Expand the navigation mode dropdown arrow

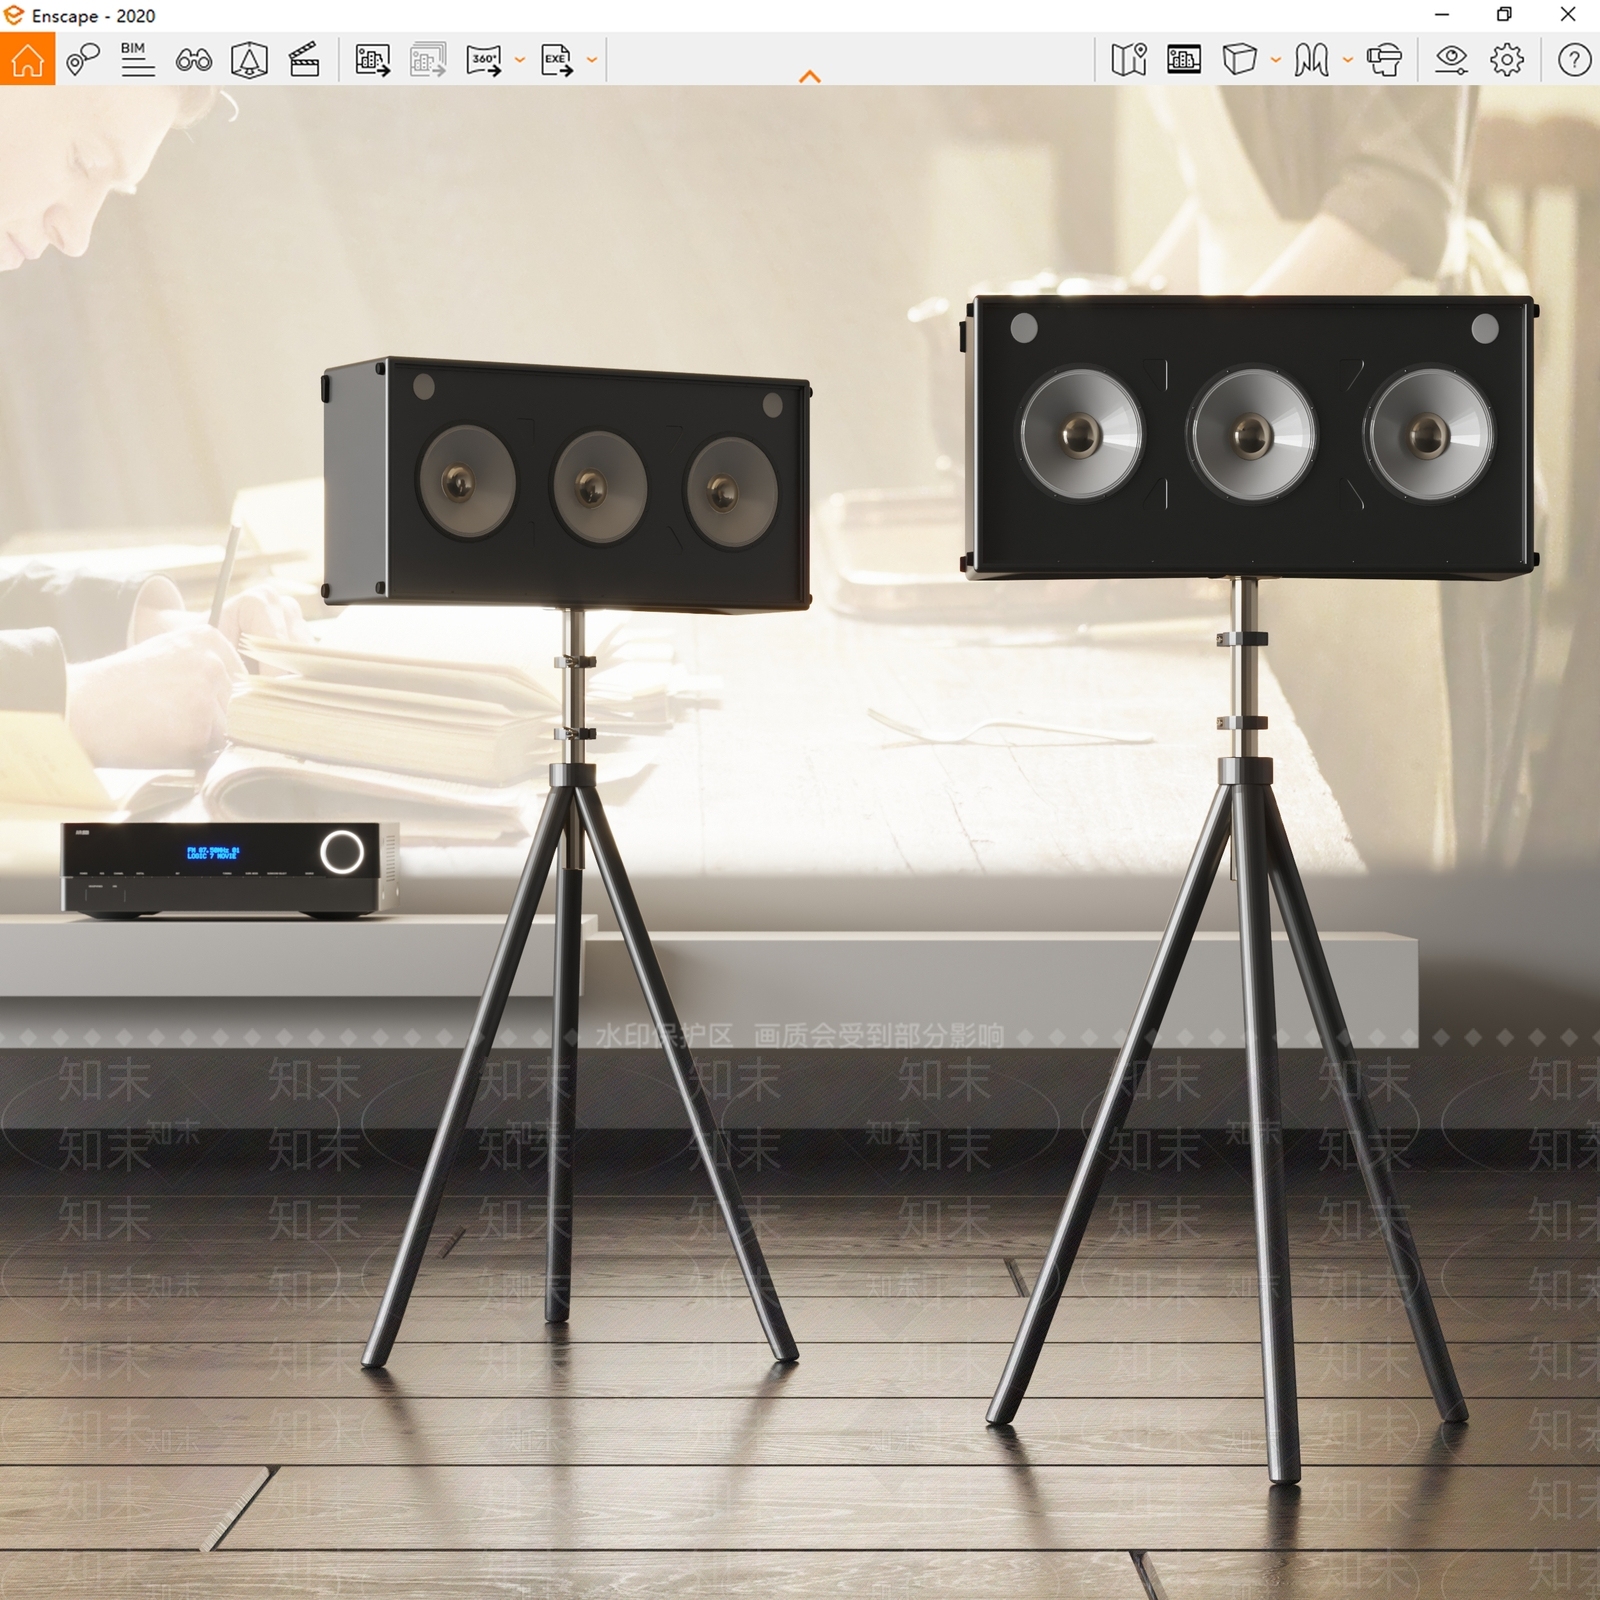click(x=1348, y=60)
